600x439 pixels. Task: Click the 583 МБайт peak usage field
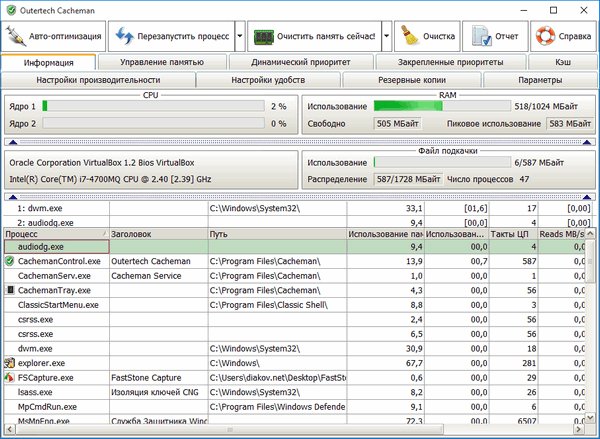point(570,124)
